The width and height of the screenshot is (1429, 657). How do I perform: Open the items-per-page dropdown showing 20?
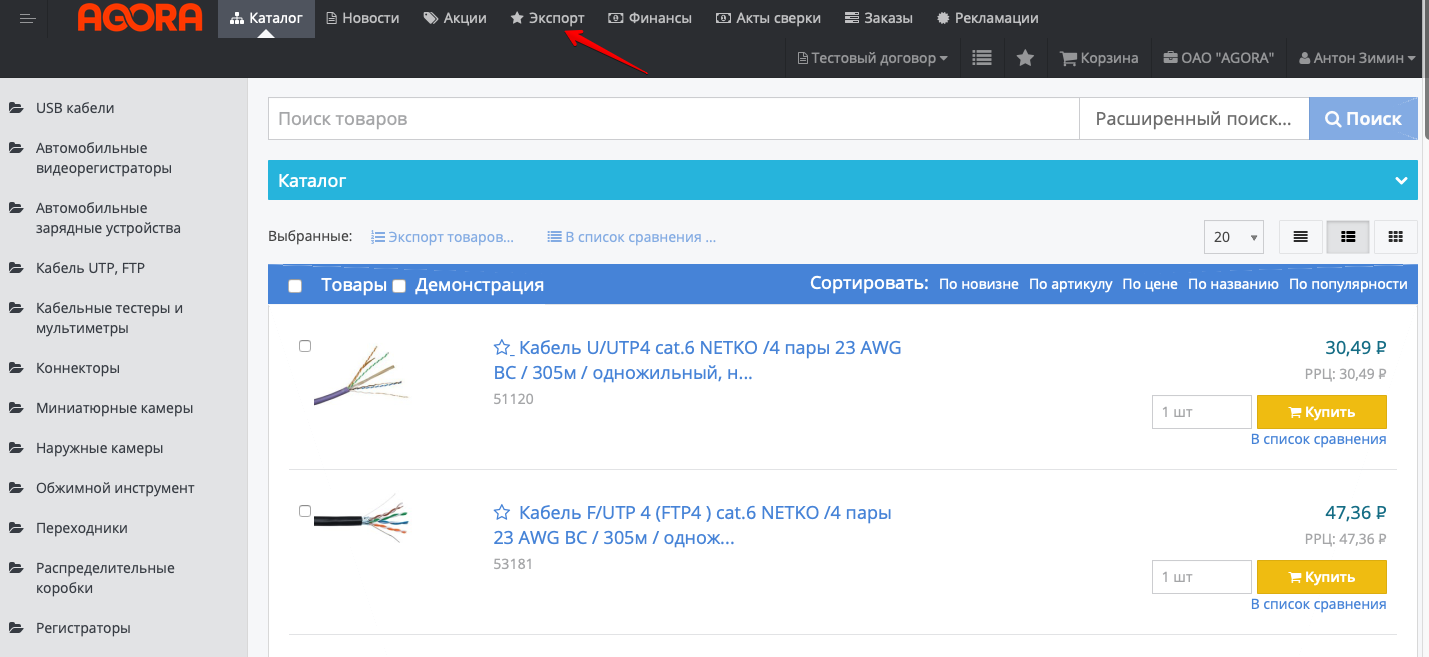(x=1234, y=237)
